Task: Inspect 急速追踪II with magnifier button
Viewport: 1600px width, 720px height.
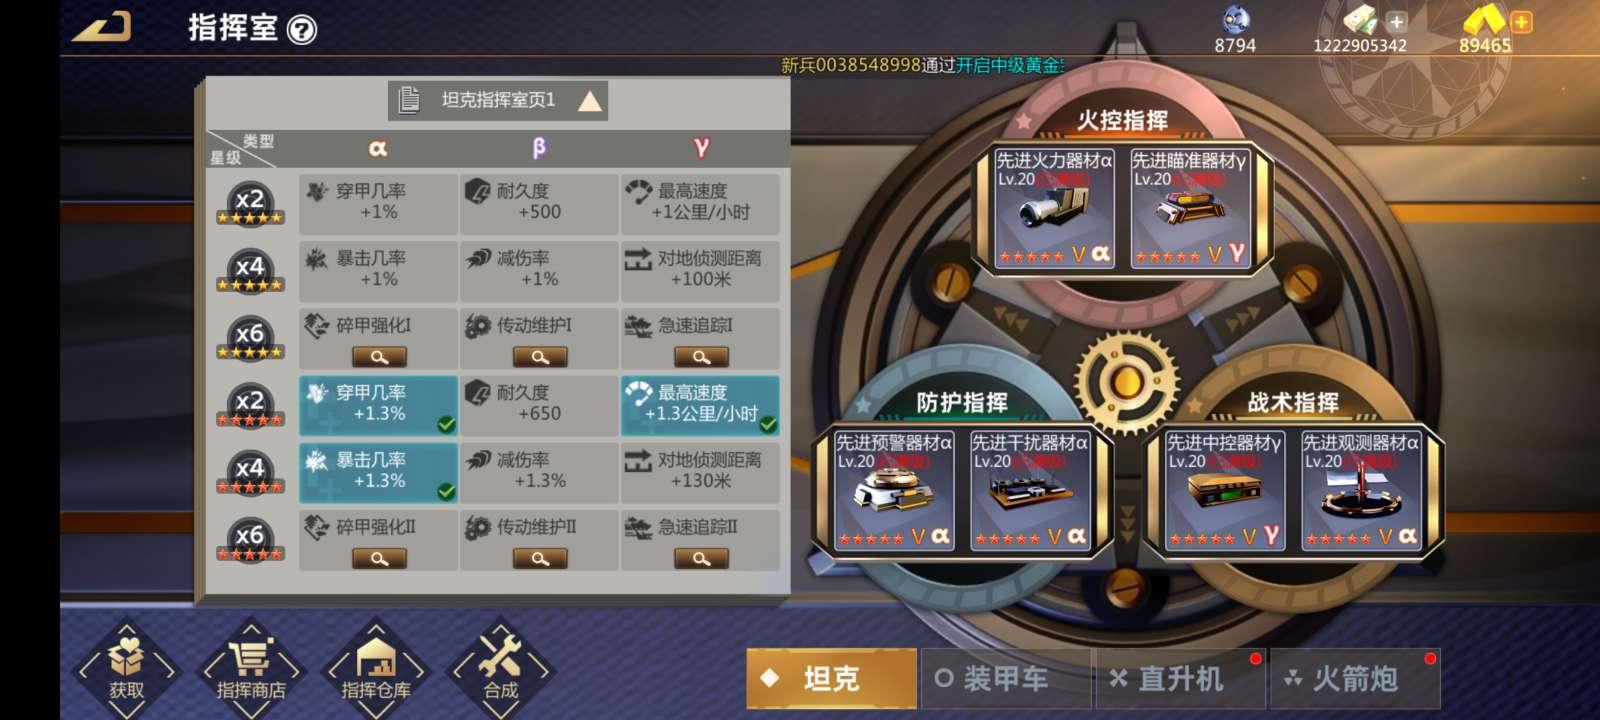Action: [701, 559]
